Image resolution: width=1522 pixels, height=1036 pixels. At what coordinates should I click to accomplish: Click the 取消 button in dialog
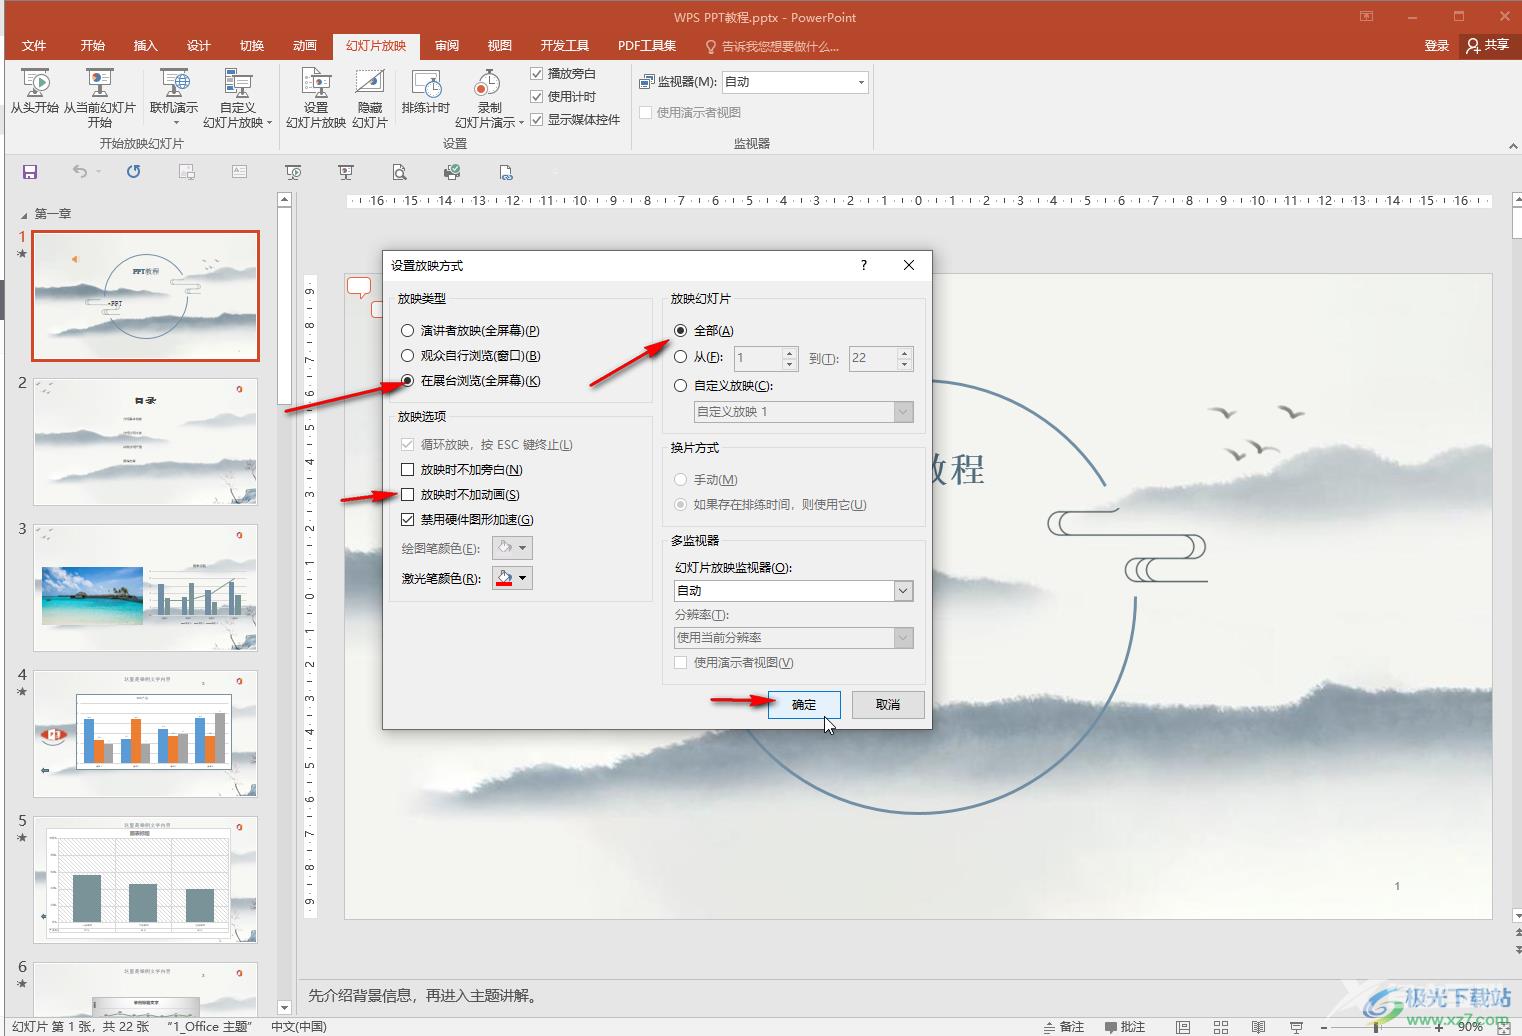[888, 705]
